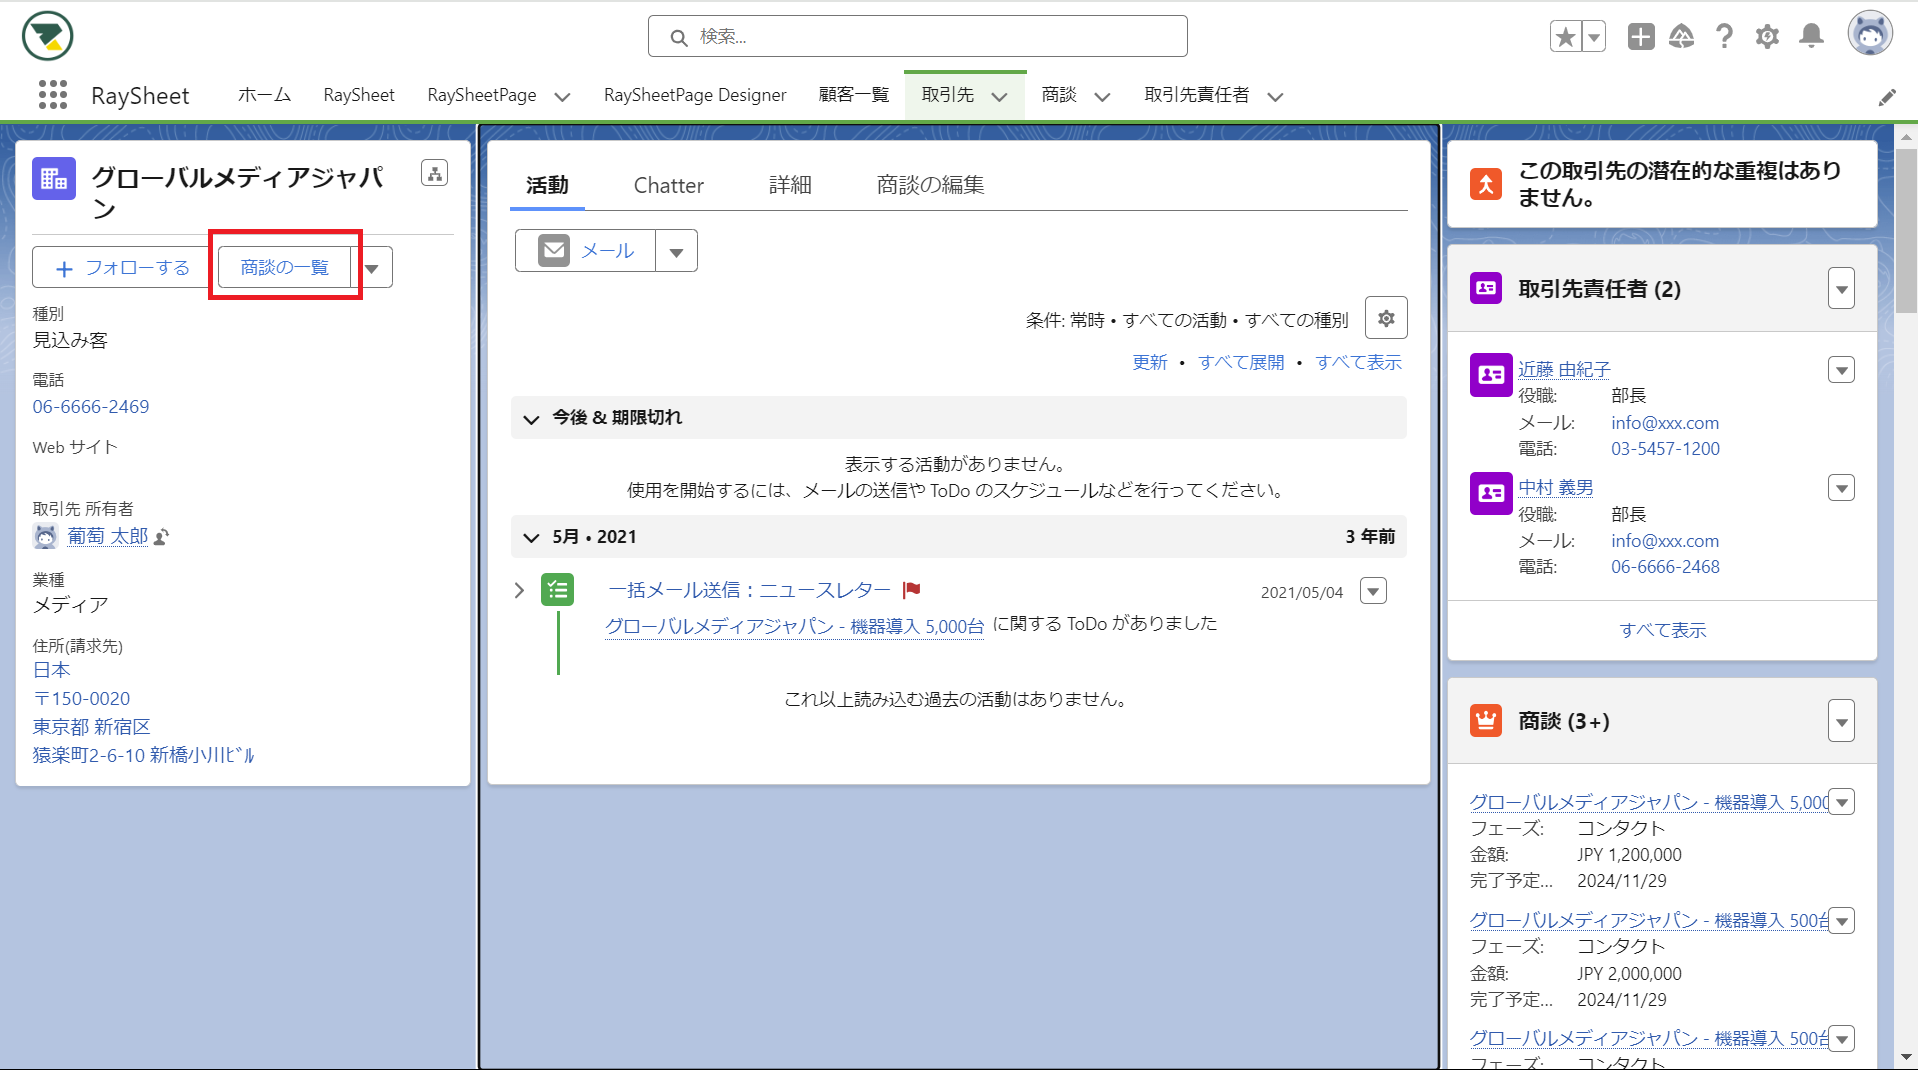The image size is (1918, 1070).
Task: Click phone number 06-6666-2469
Action: pyautogui.click(x=91, y=407)
